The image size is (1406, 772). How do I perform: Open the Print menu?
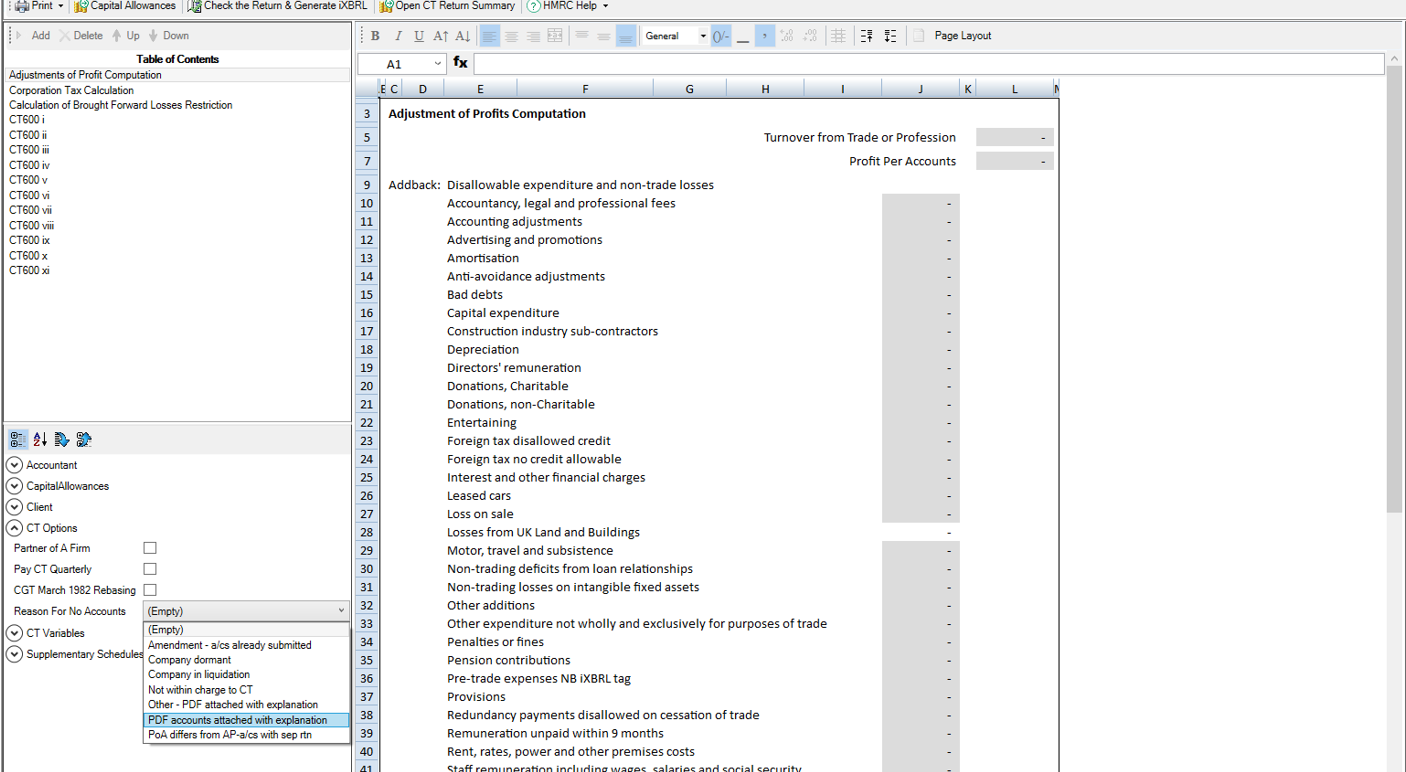coord(39,6)
